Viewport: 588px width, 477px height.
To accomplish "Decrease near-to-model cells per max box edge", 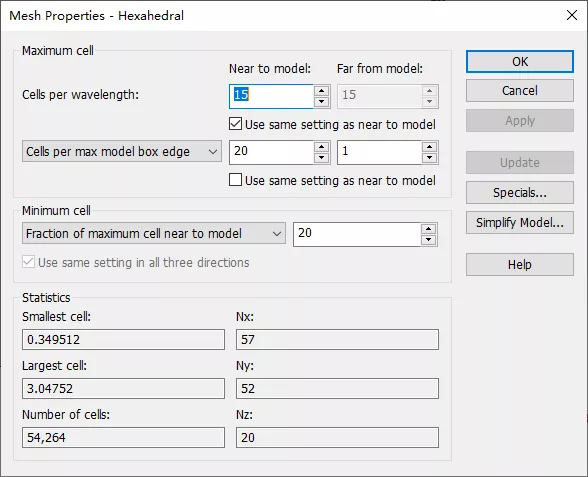I will 321,158.
